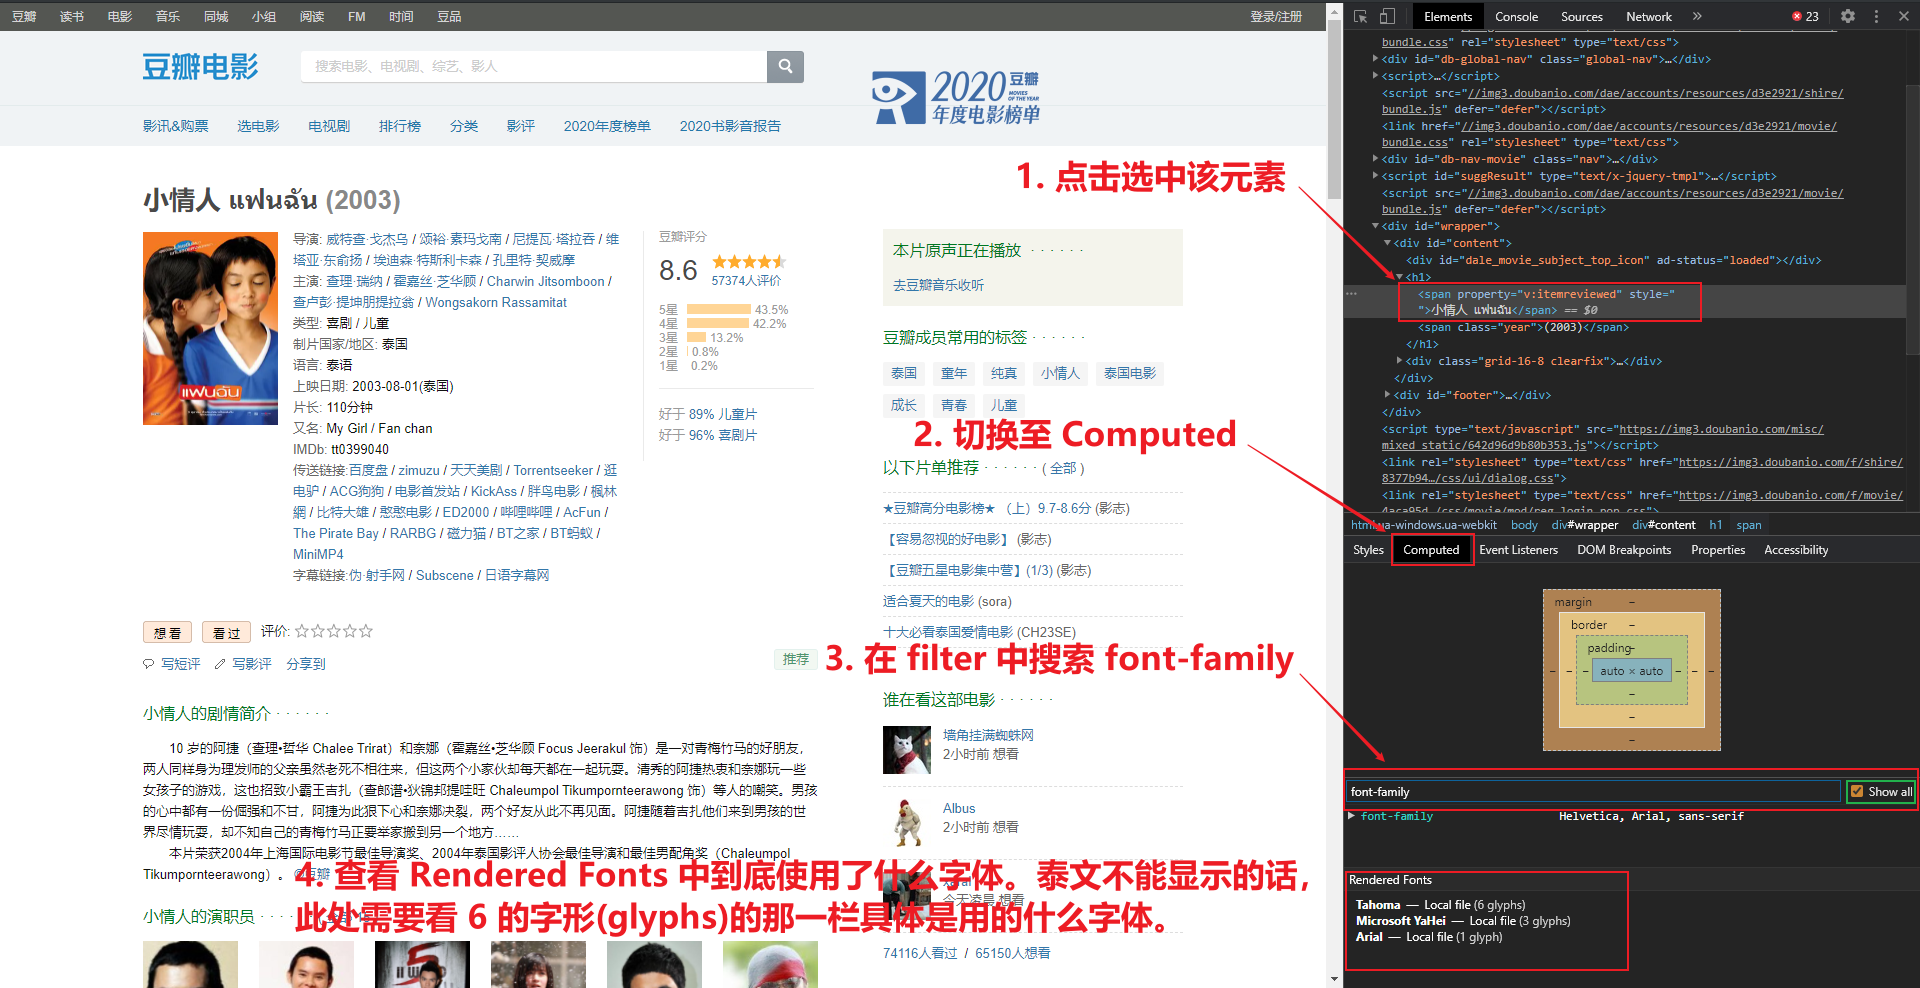This screenshot has width=1920, height=988.
Task: Open the 影讯&购票 nav link
Action: (175, 126)
